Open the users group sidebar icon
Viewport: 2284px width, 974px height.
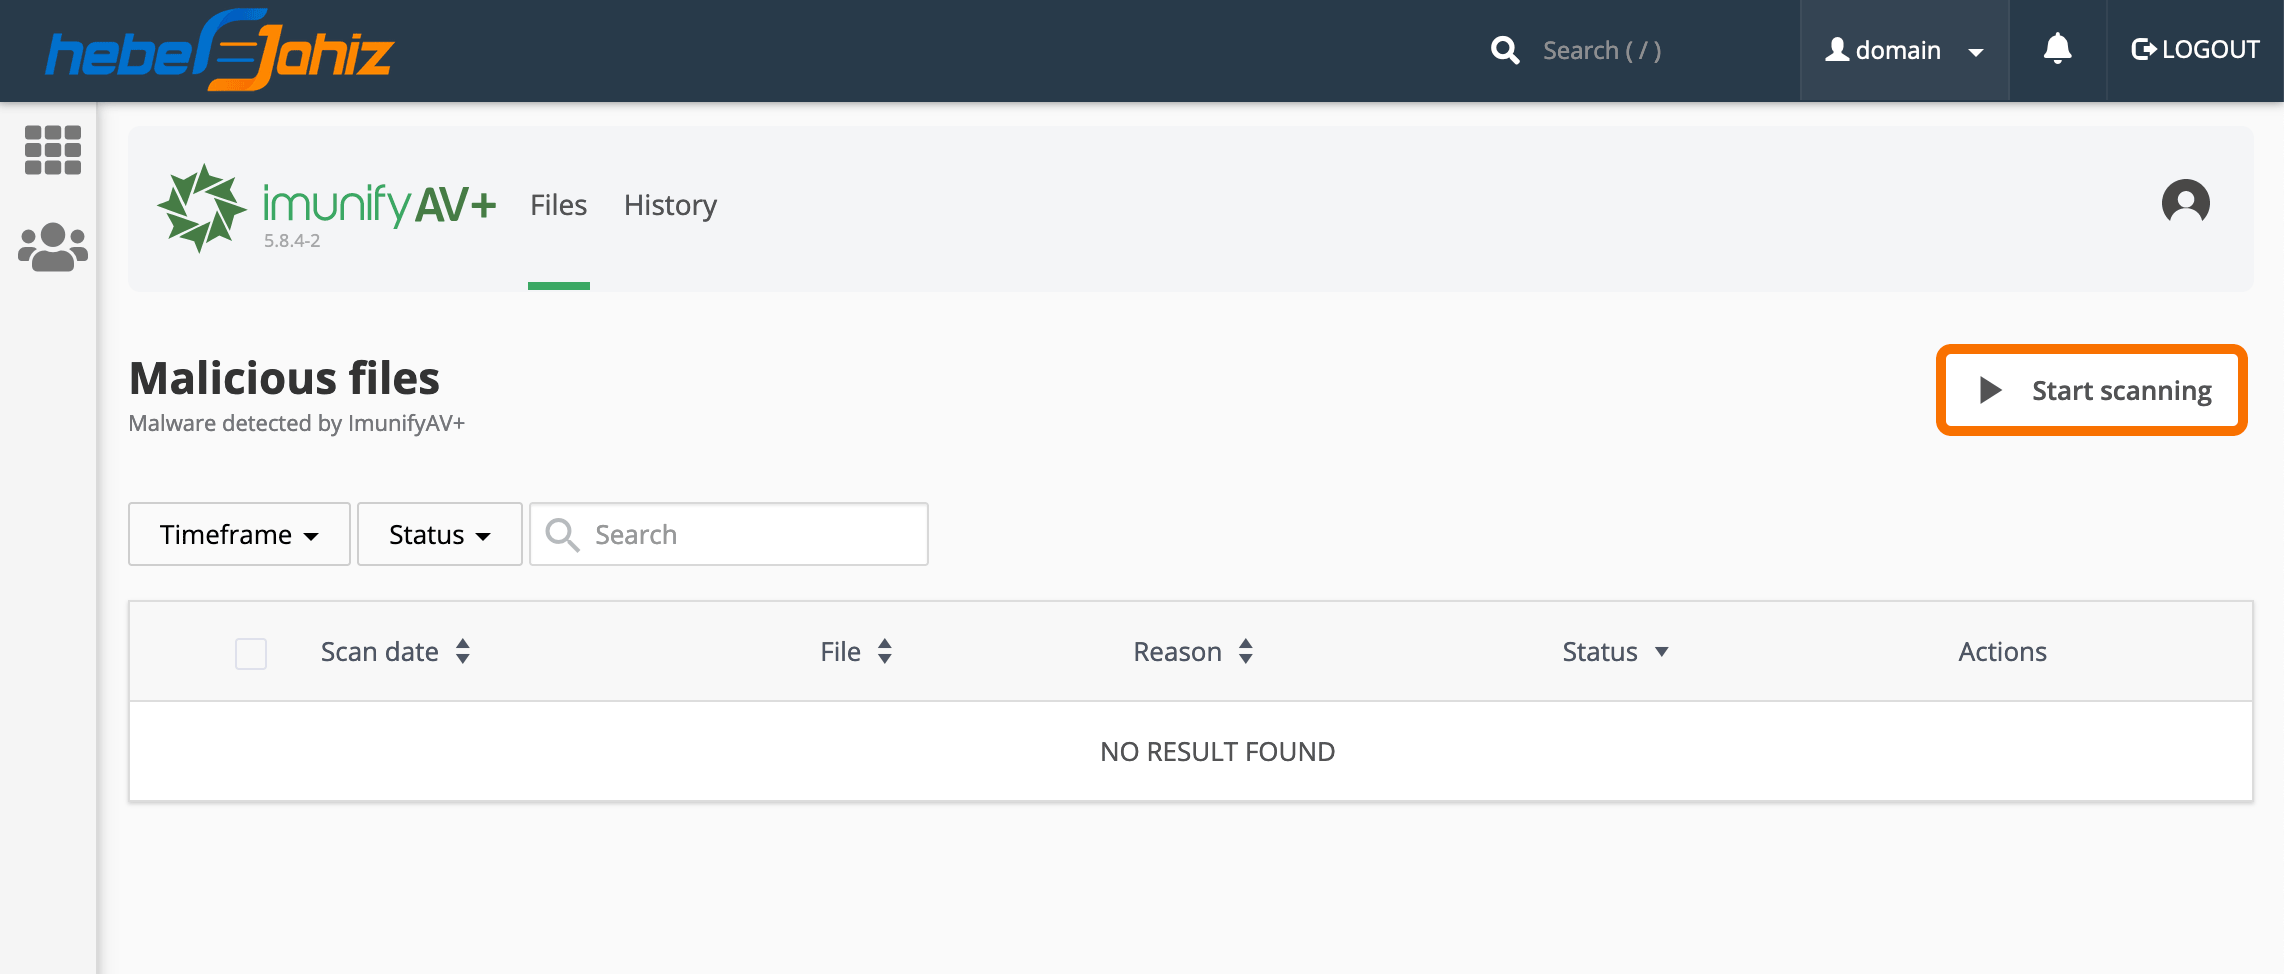(53, 247)
